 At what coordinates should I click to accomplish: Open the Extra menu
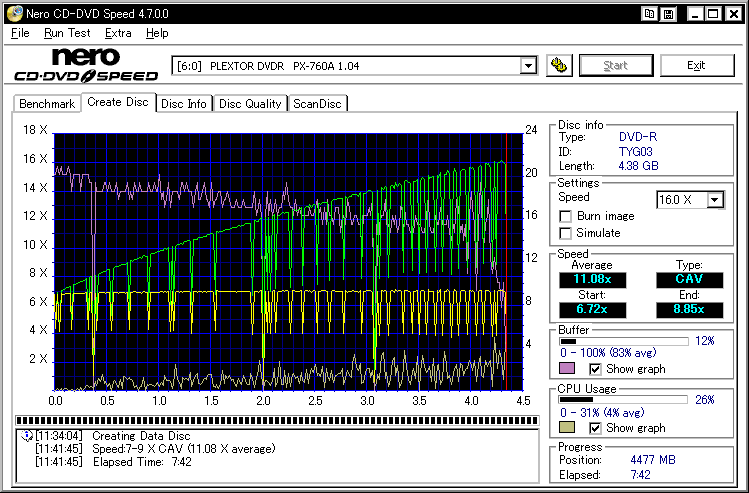pyautogui.click(x=118, y=33)
